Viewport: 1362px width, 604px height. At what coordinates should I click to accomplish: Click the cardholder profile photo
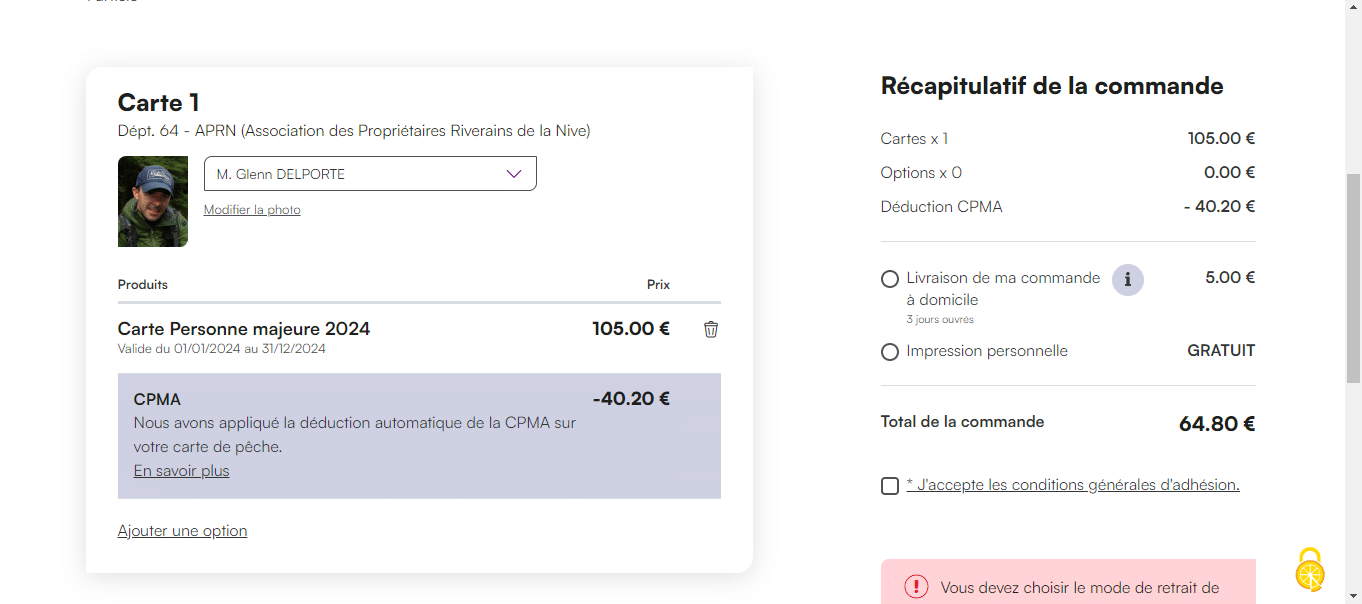point(153,201)
